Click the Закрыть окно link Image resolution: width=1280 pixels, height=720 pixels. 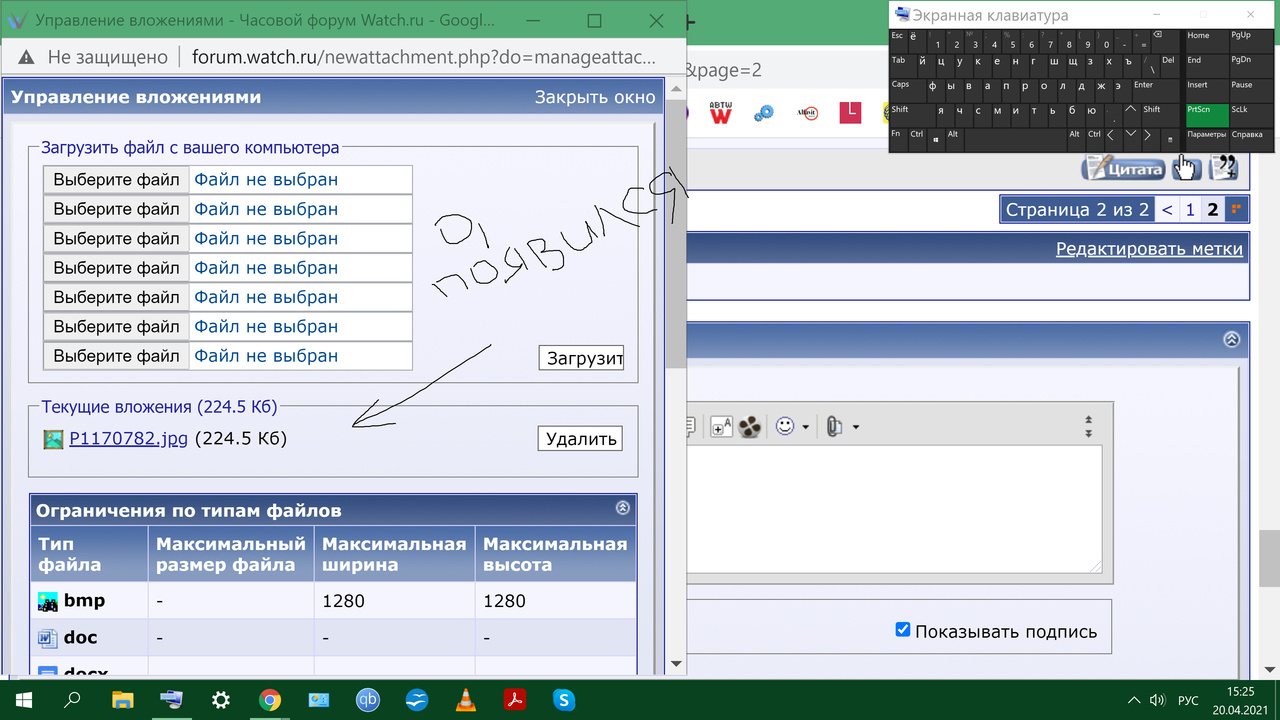click(595, 97)
